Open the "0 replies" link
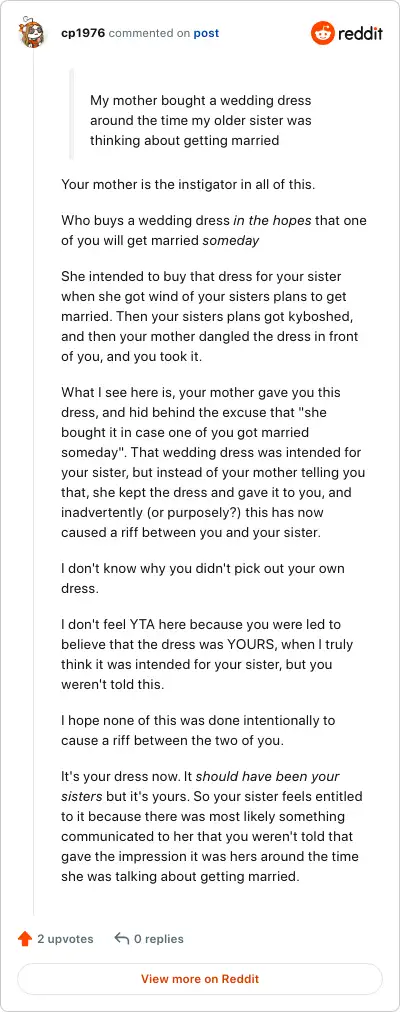This screenshot has height=1012, width=400. pyautogui.click(x=159, y=939)
